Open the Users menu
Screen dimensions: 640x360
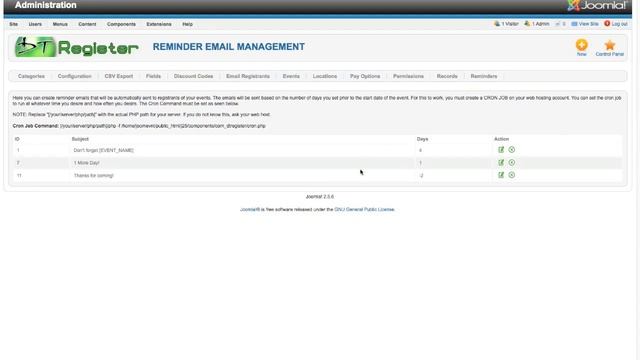pyautogui.click(x=35, y=24)
